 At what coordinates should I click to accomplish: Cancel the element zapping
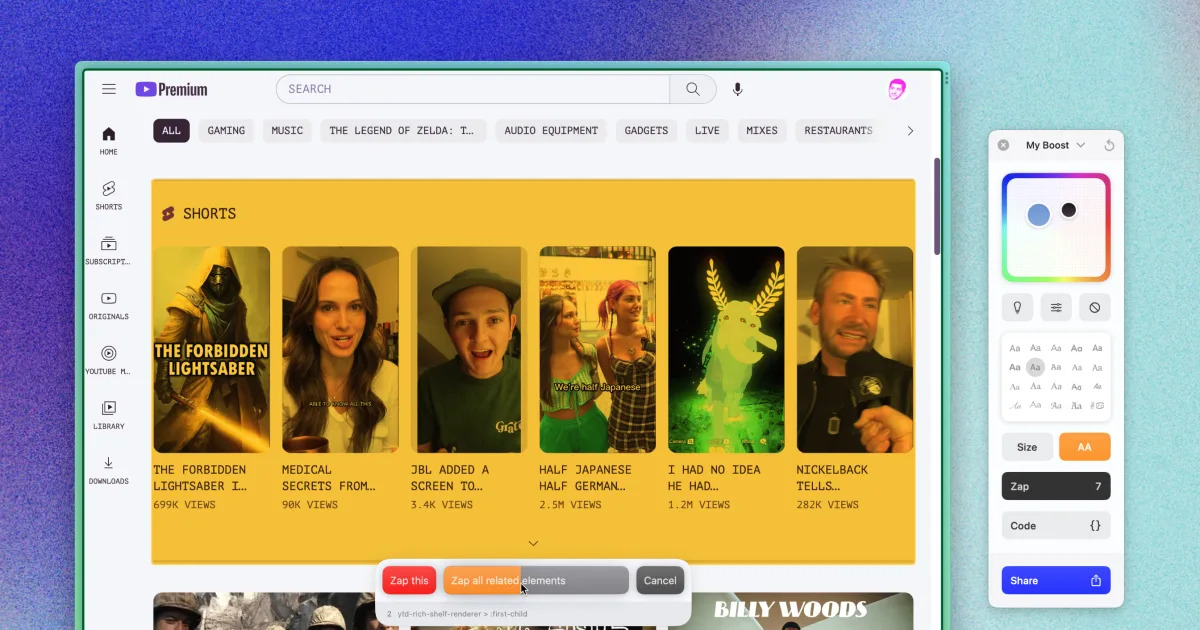click(659, 580)
